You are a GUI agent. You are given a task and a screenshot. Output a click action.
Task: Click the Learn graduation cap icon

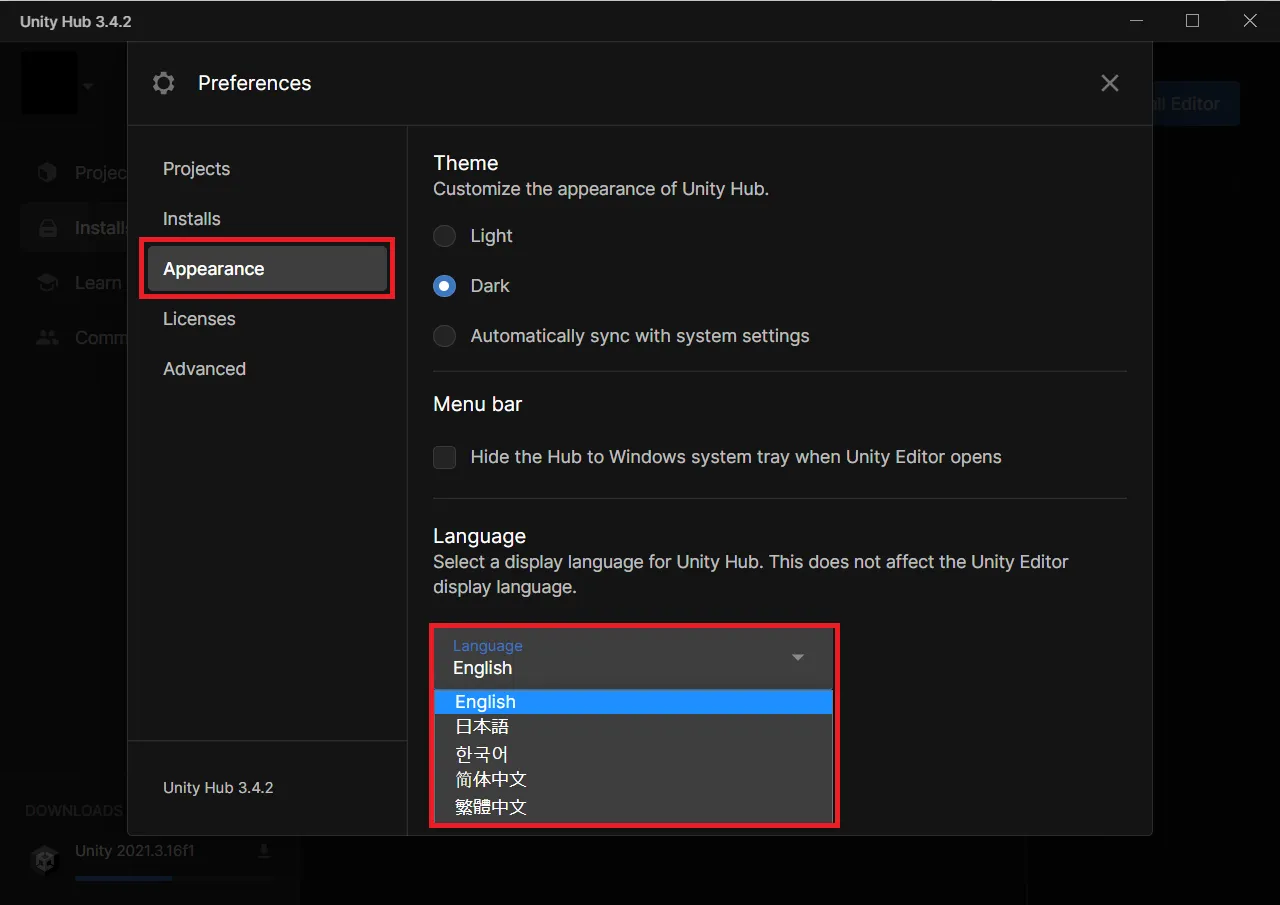(x=47, y=283)
